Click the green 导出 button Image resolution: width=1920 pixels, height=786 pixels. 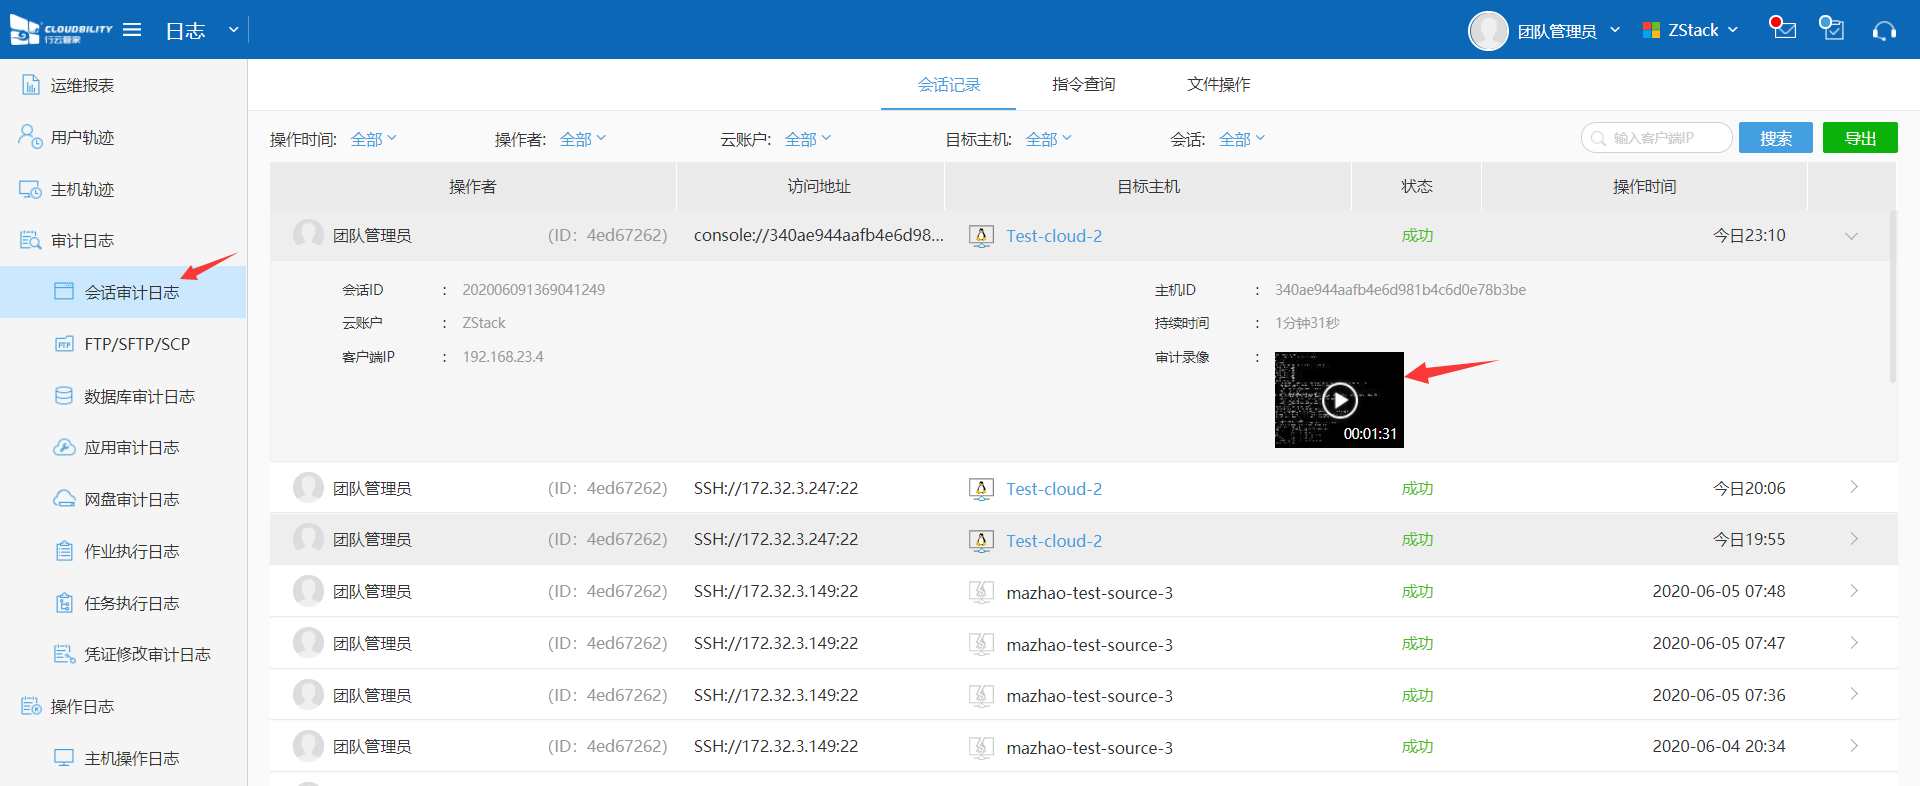(x=1859, y=138)
